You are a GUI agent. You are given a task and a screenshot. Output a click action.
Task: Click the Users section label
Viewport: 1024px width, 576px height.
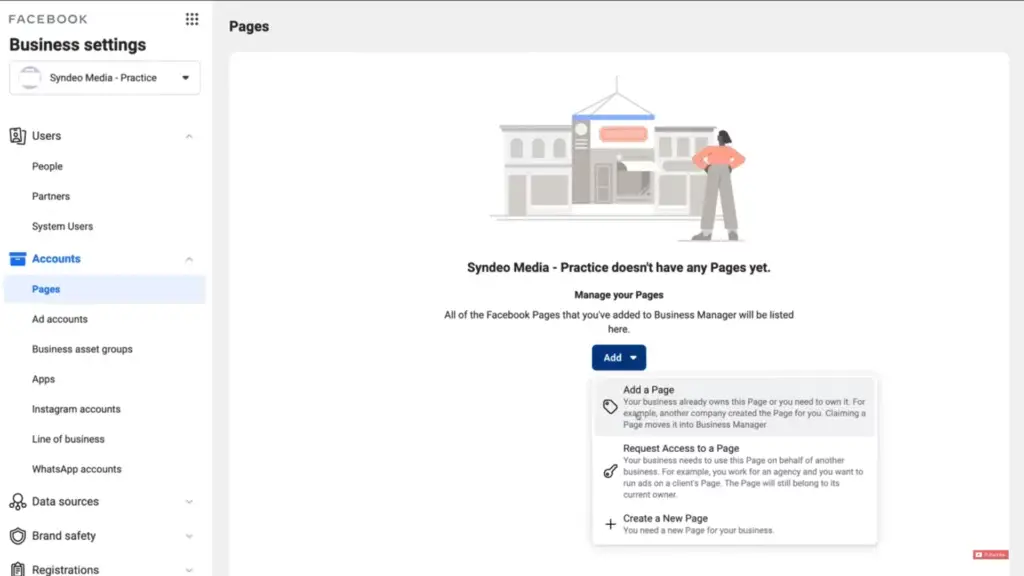click(x=46, y=136)
